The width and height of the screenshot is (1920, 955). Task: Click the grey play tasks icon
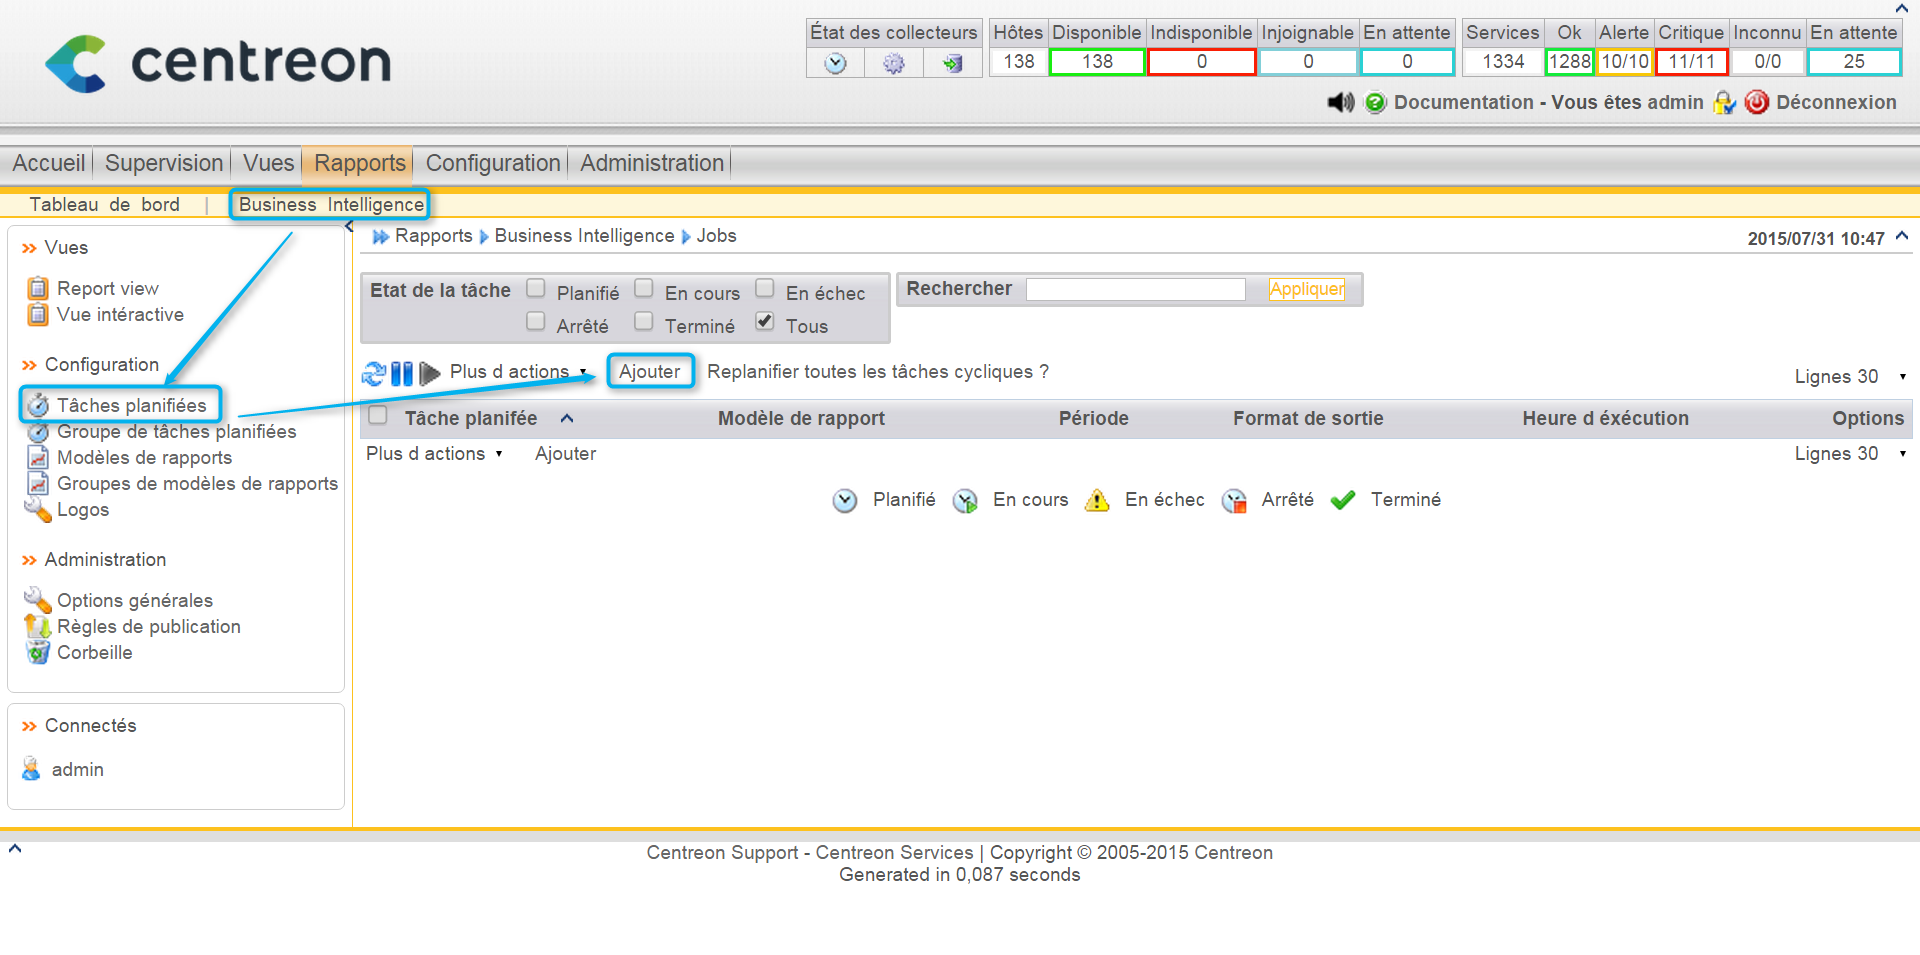(x=430, y=374)
